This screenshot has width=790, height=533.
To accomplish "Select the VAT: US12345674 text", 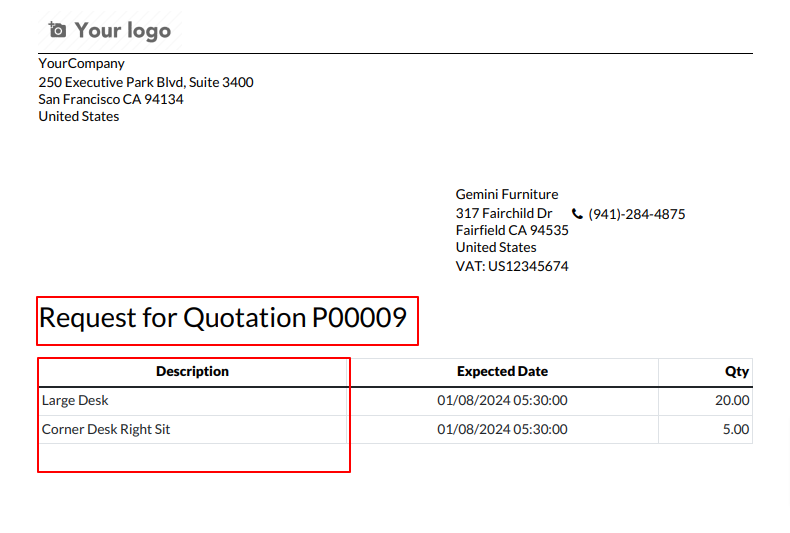I will (512, 266).
